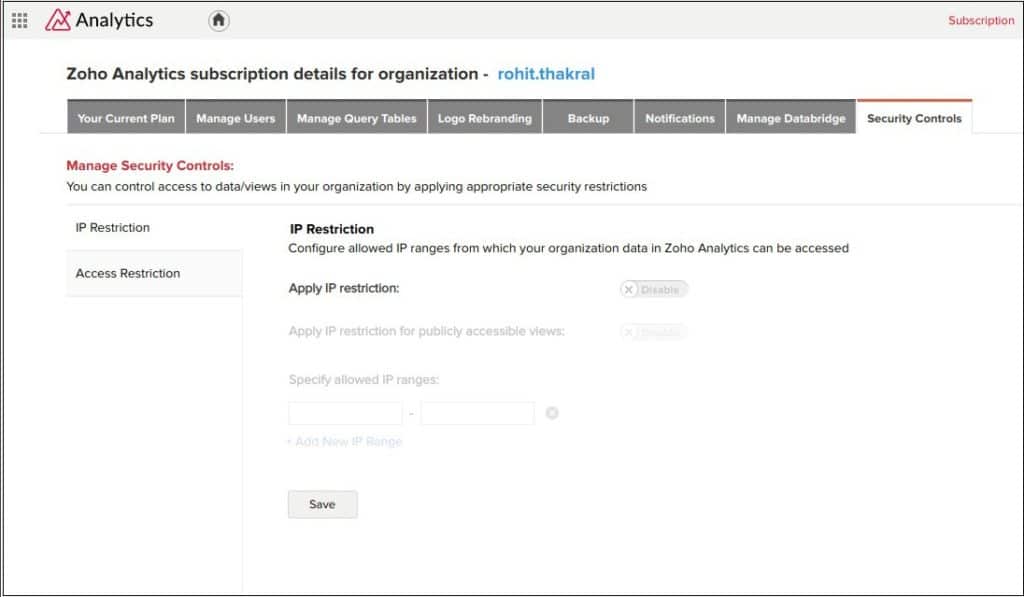Open the Manage Query Tables tab
Viewport: 1024px width, 597px height.
pos(357,117)
